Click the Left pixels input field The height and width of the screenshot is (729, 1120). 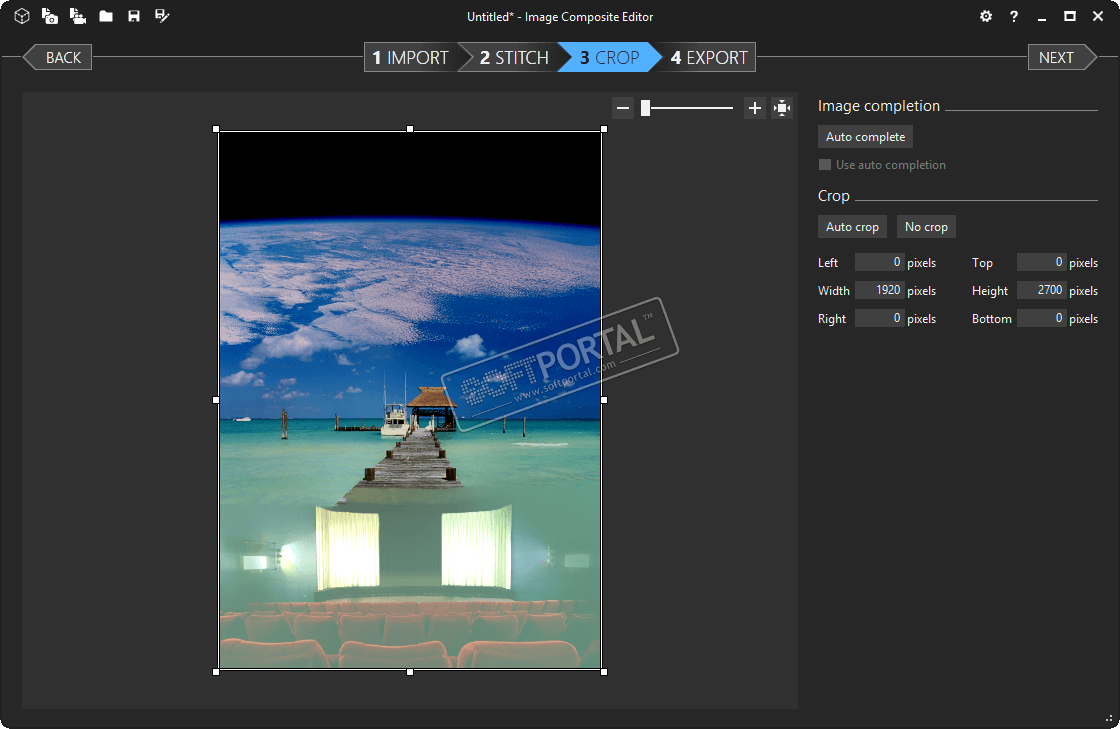point(879,262)
